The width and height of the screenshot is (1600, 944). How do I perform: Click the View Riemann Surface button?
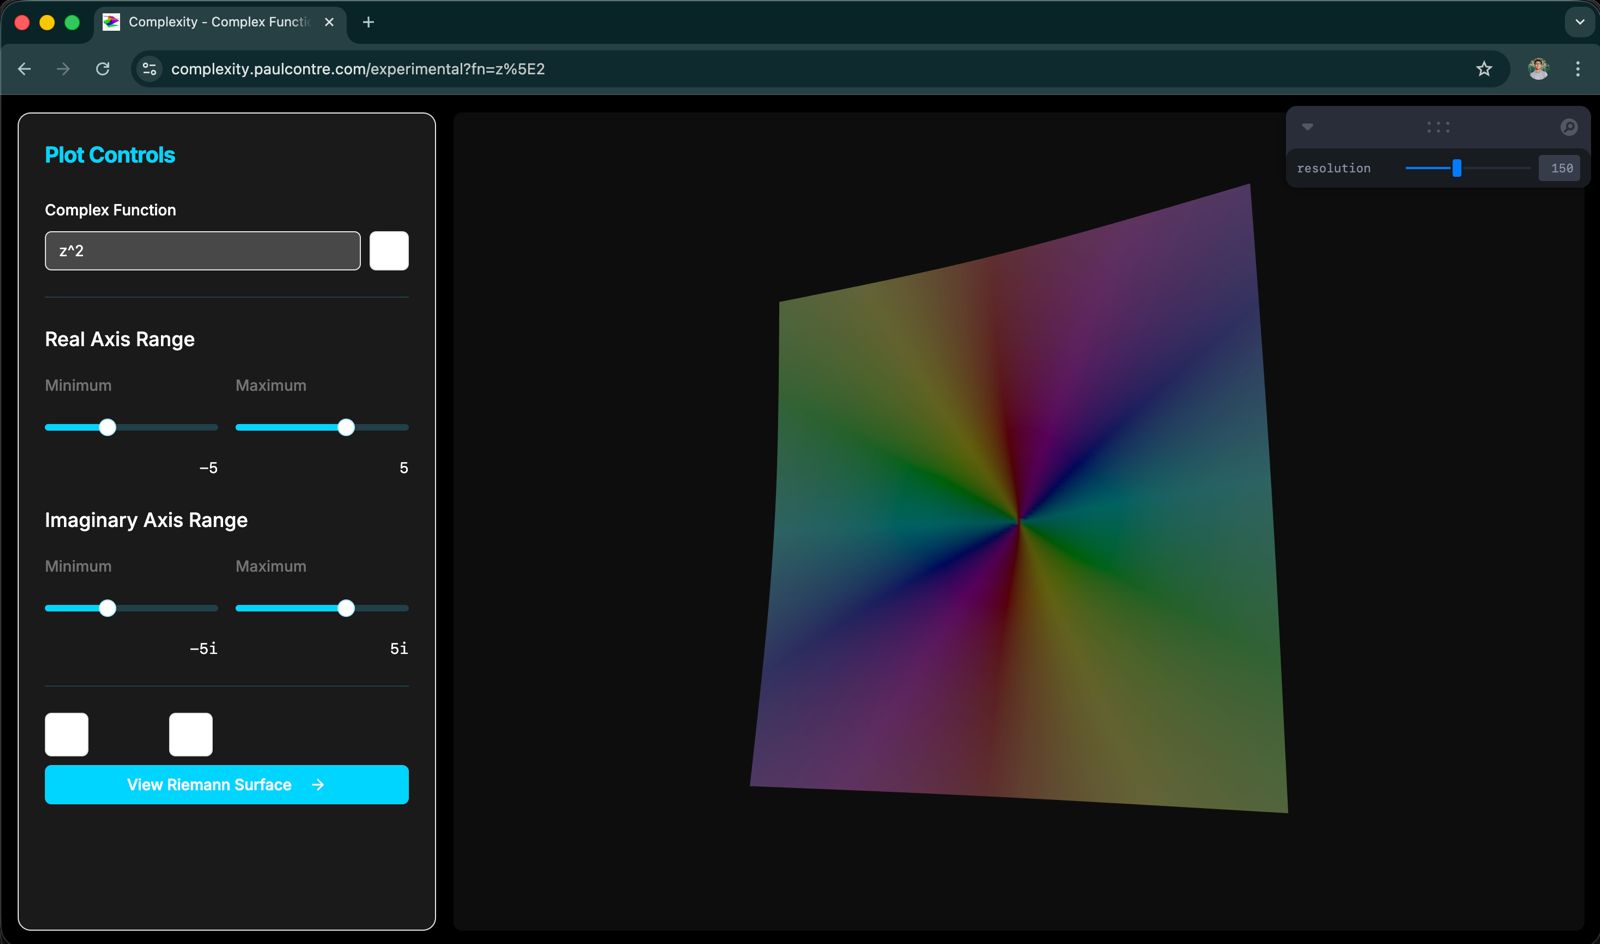click(226, 785)
